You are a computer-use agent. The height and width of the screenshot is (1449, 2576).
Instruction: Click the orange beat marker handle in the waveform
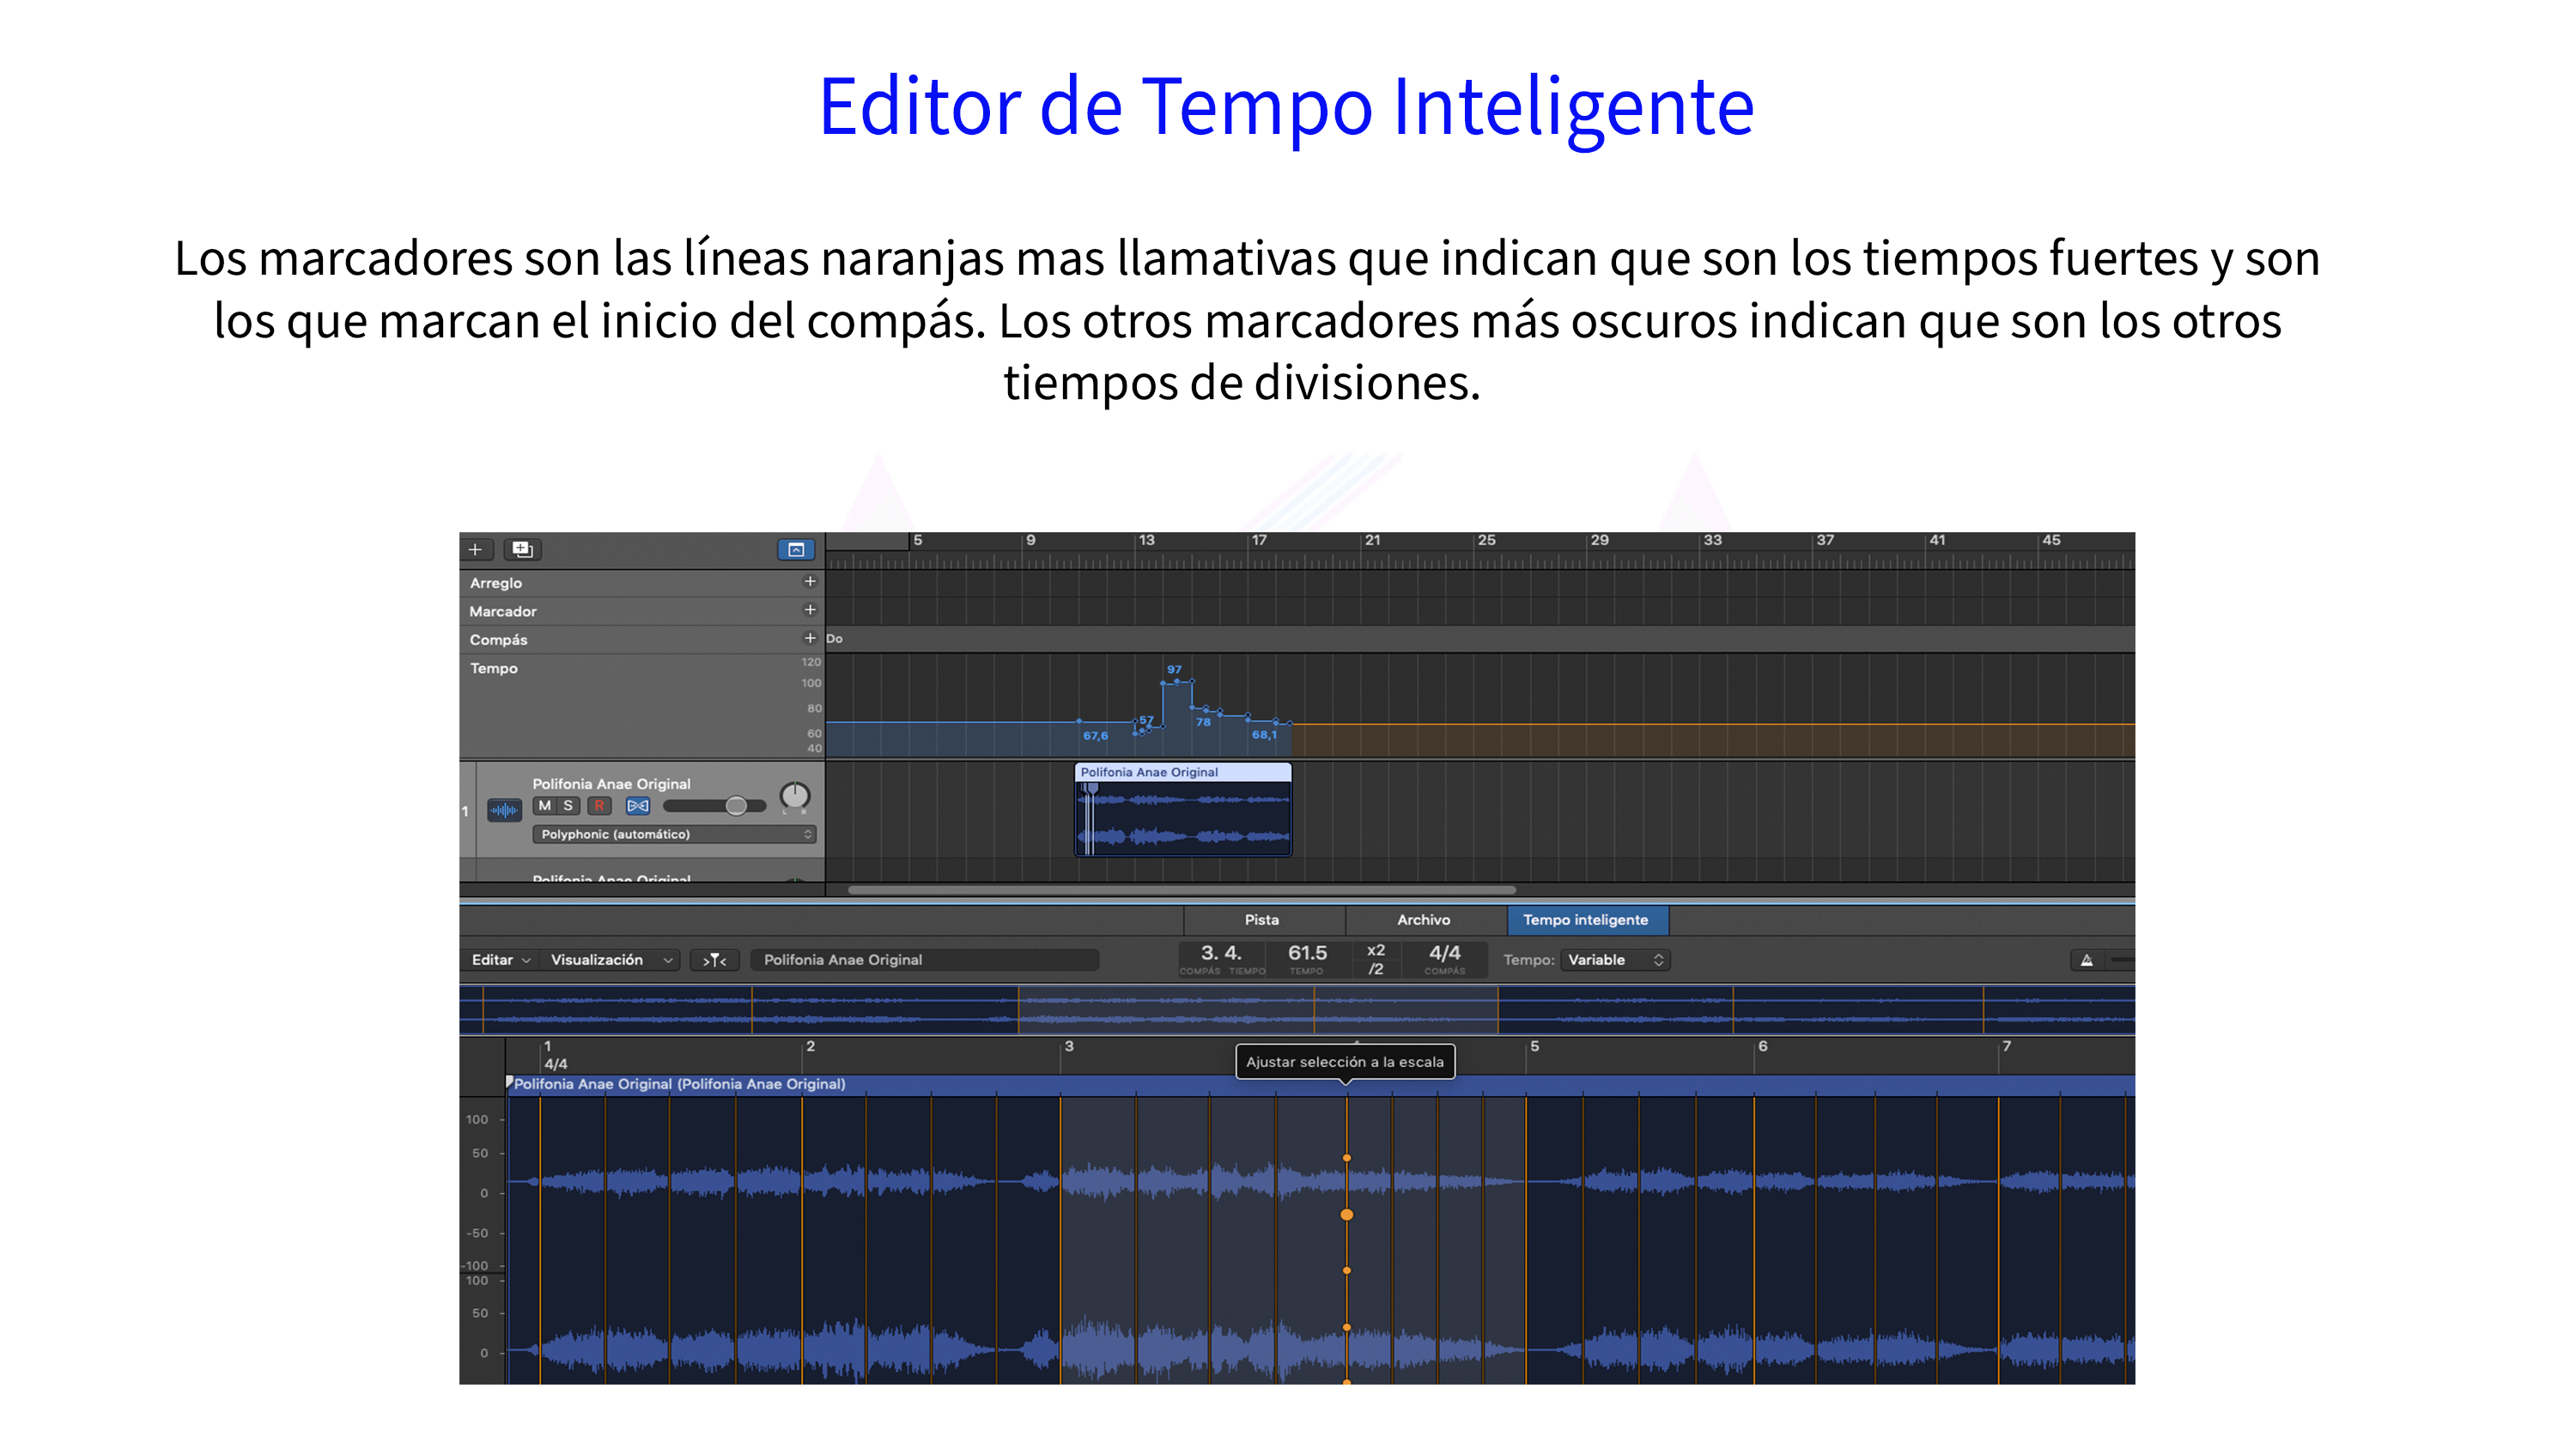pyautogui.click(x=1347, y=1215)
